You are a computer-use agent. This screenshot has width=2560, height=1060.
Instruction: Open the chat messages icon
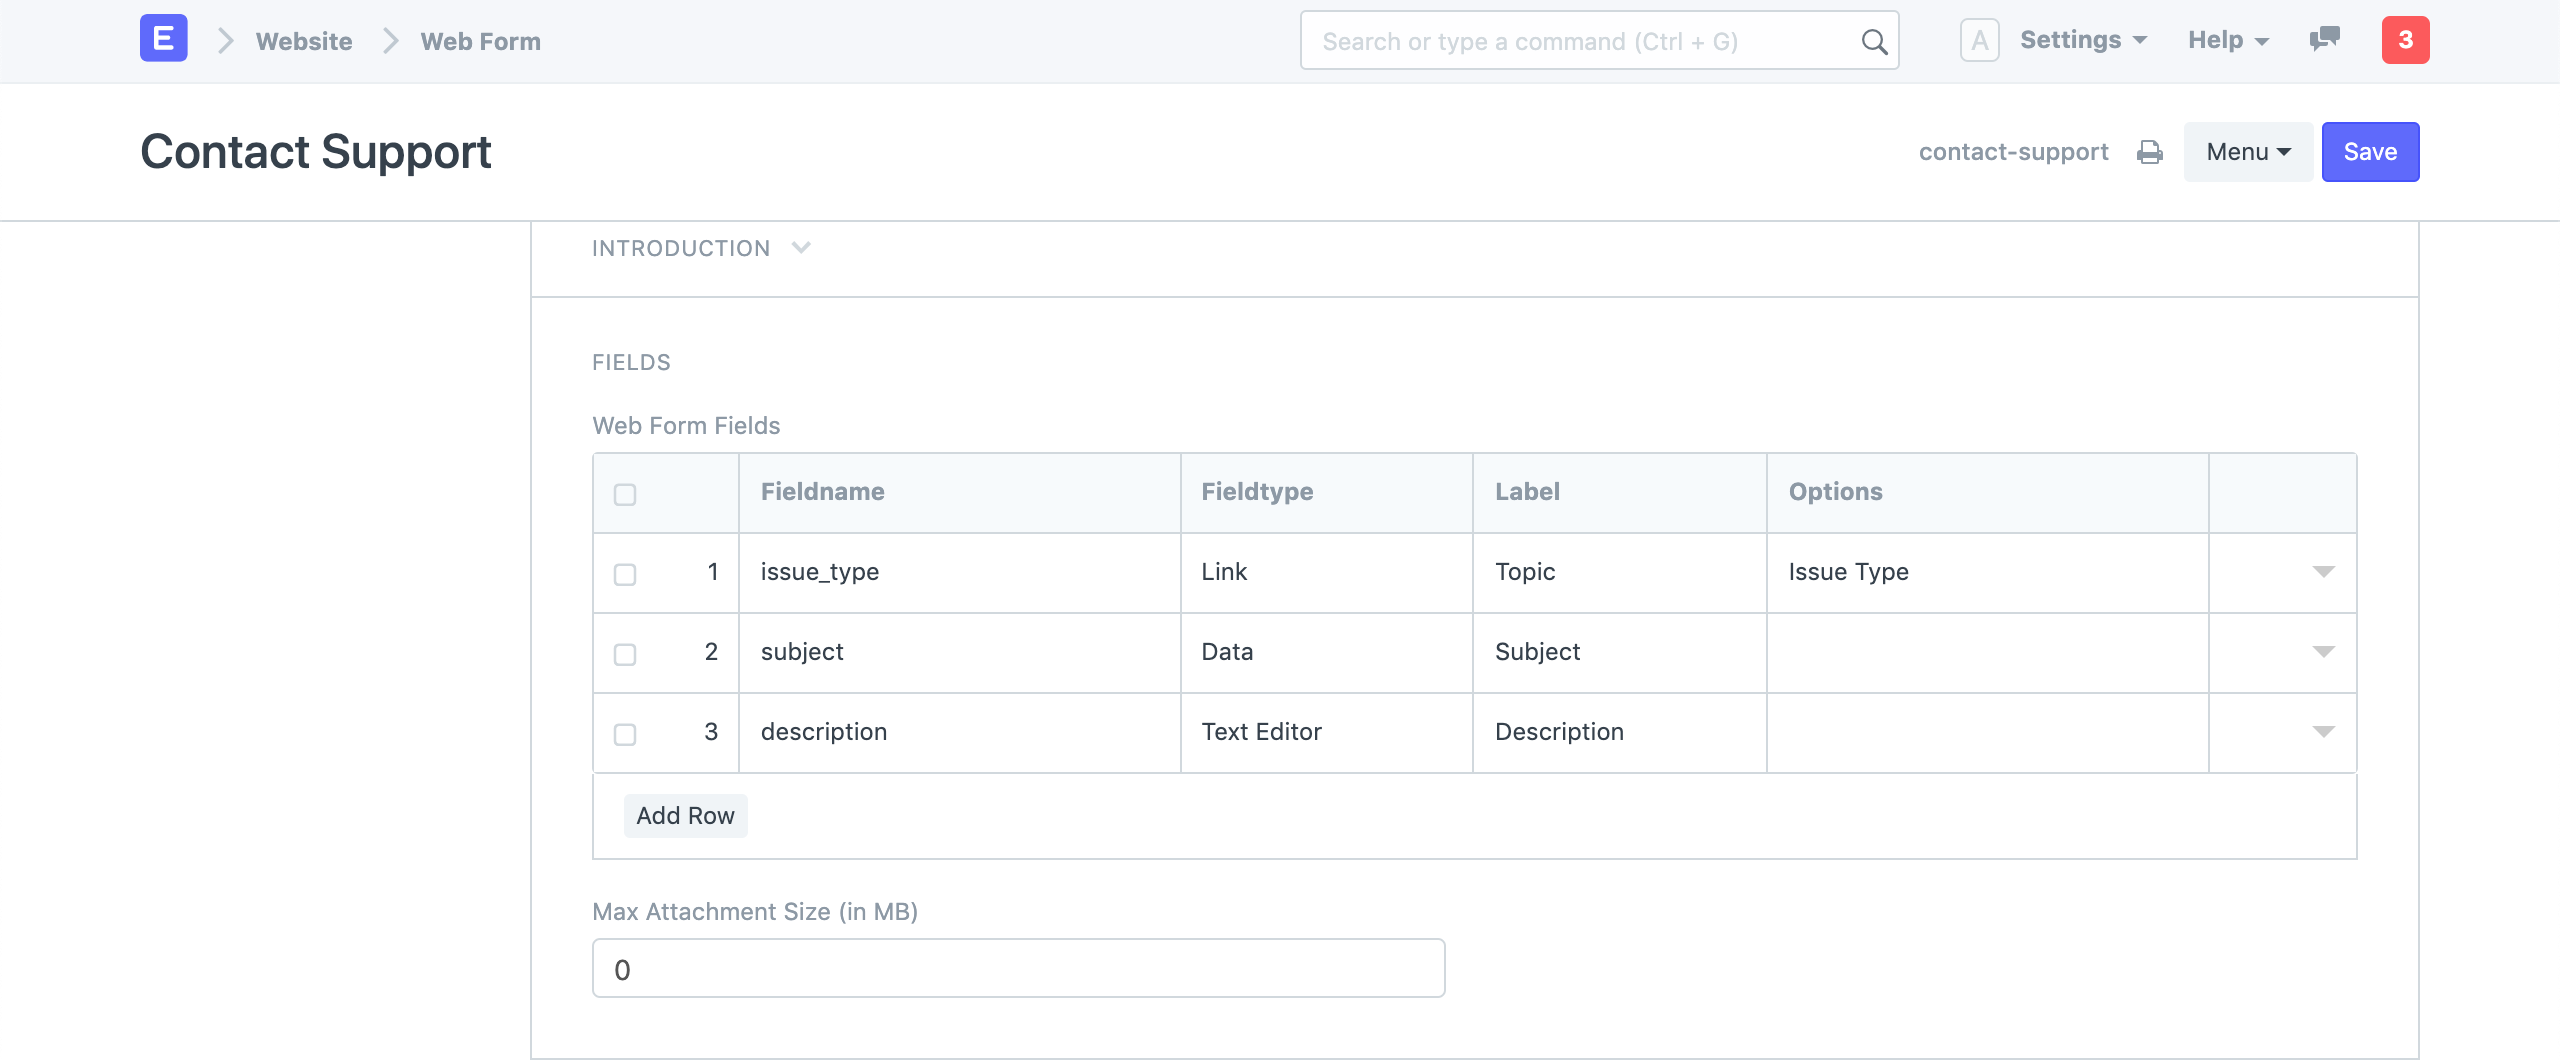[2322, 40]
